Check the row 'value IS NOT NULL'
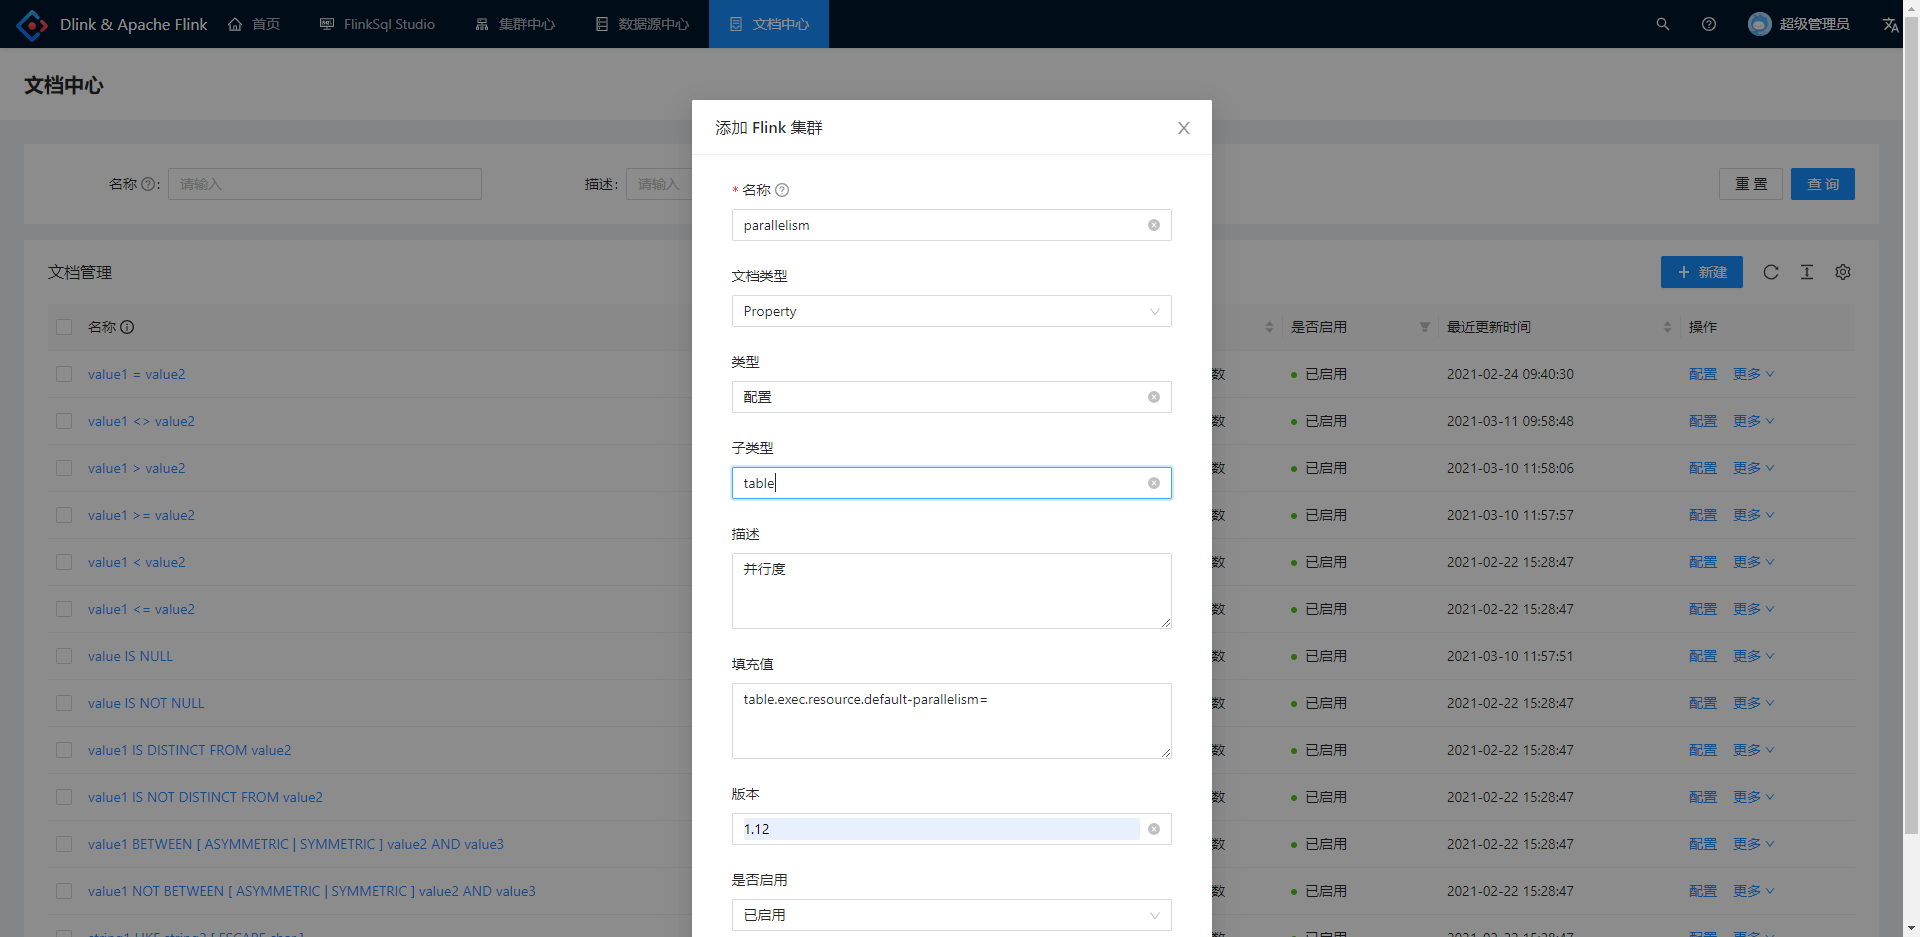Screen dimensions: 1920x937 (x=64, y=703)
